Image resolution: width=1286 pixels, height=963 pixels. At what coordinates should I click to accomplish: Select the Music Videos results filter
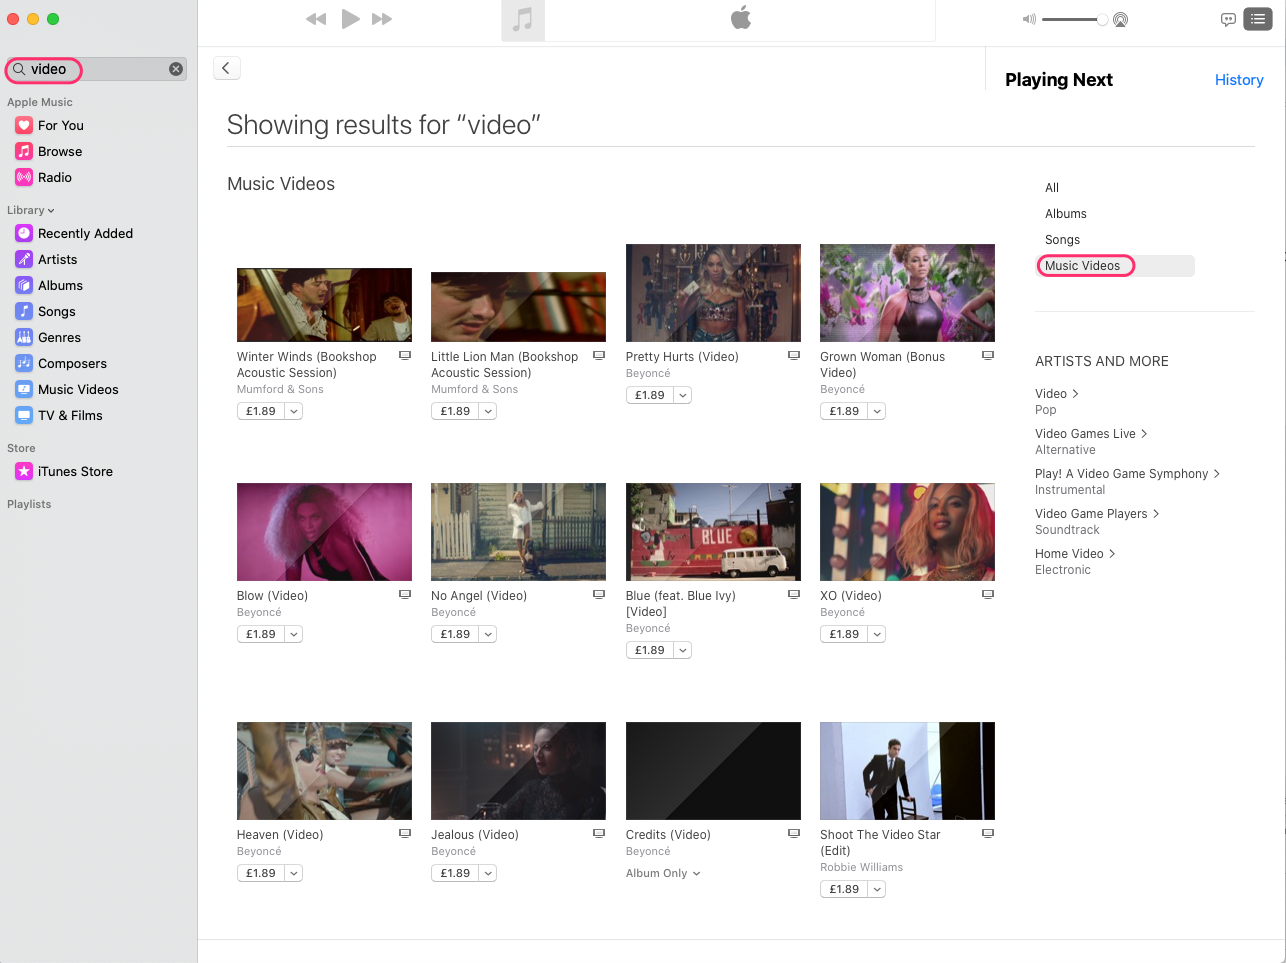pyautogui.click(x=1115, y=265)
